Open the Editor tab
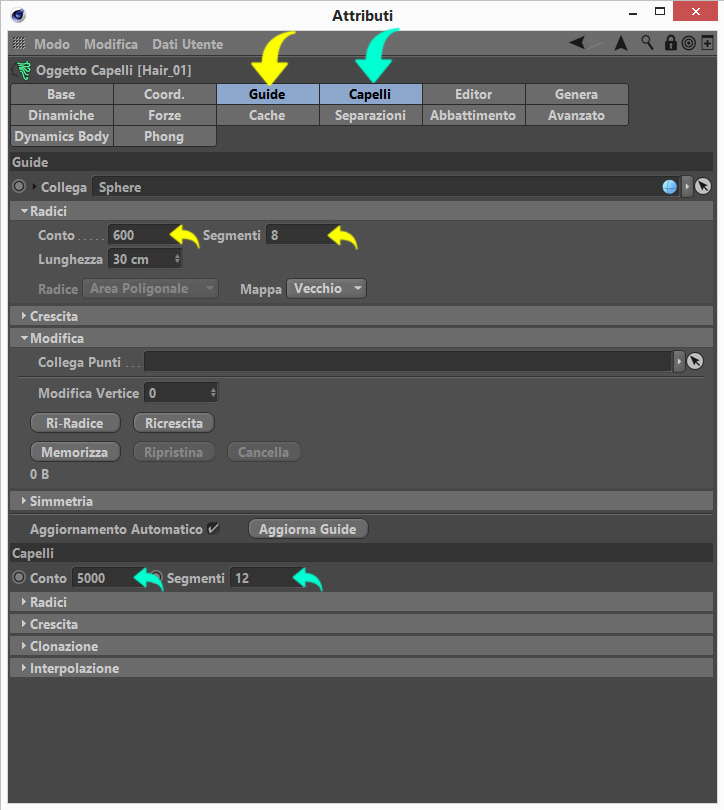The image size is (724, 810). 474,94
